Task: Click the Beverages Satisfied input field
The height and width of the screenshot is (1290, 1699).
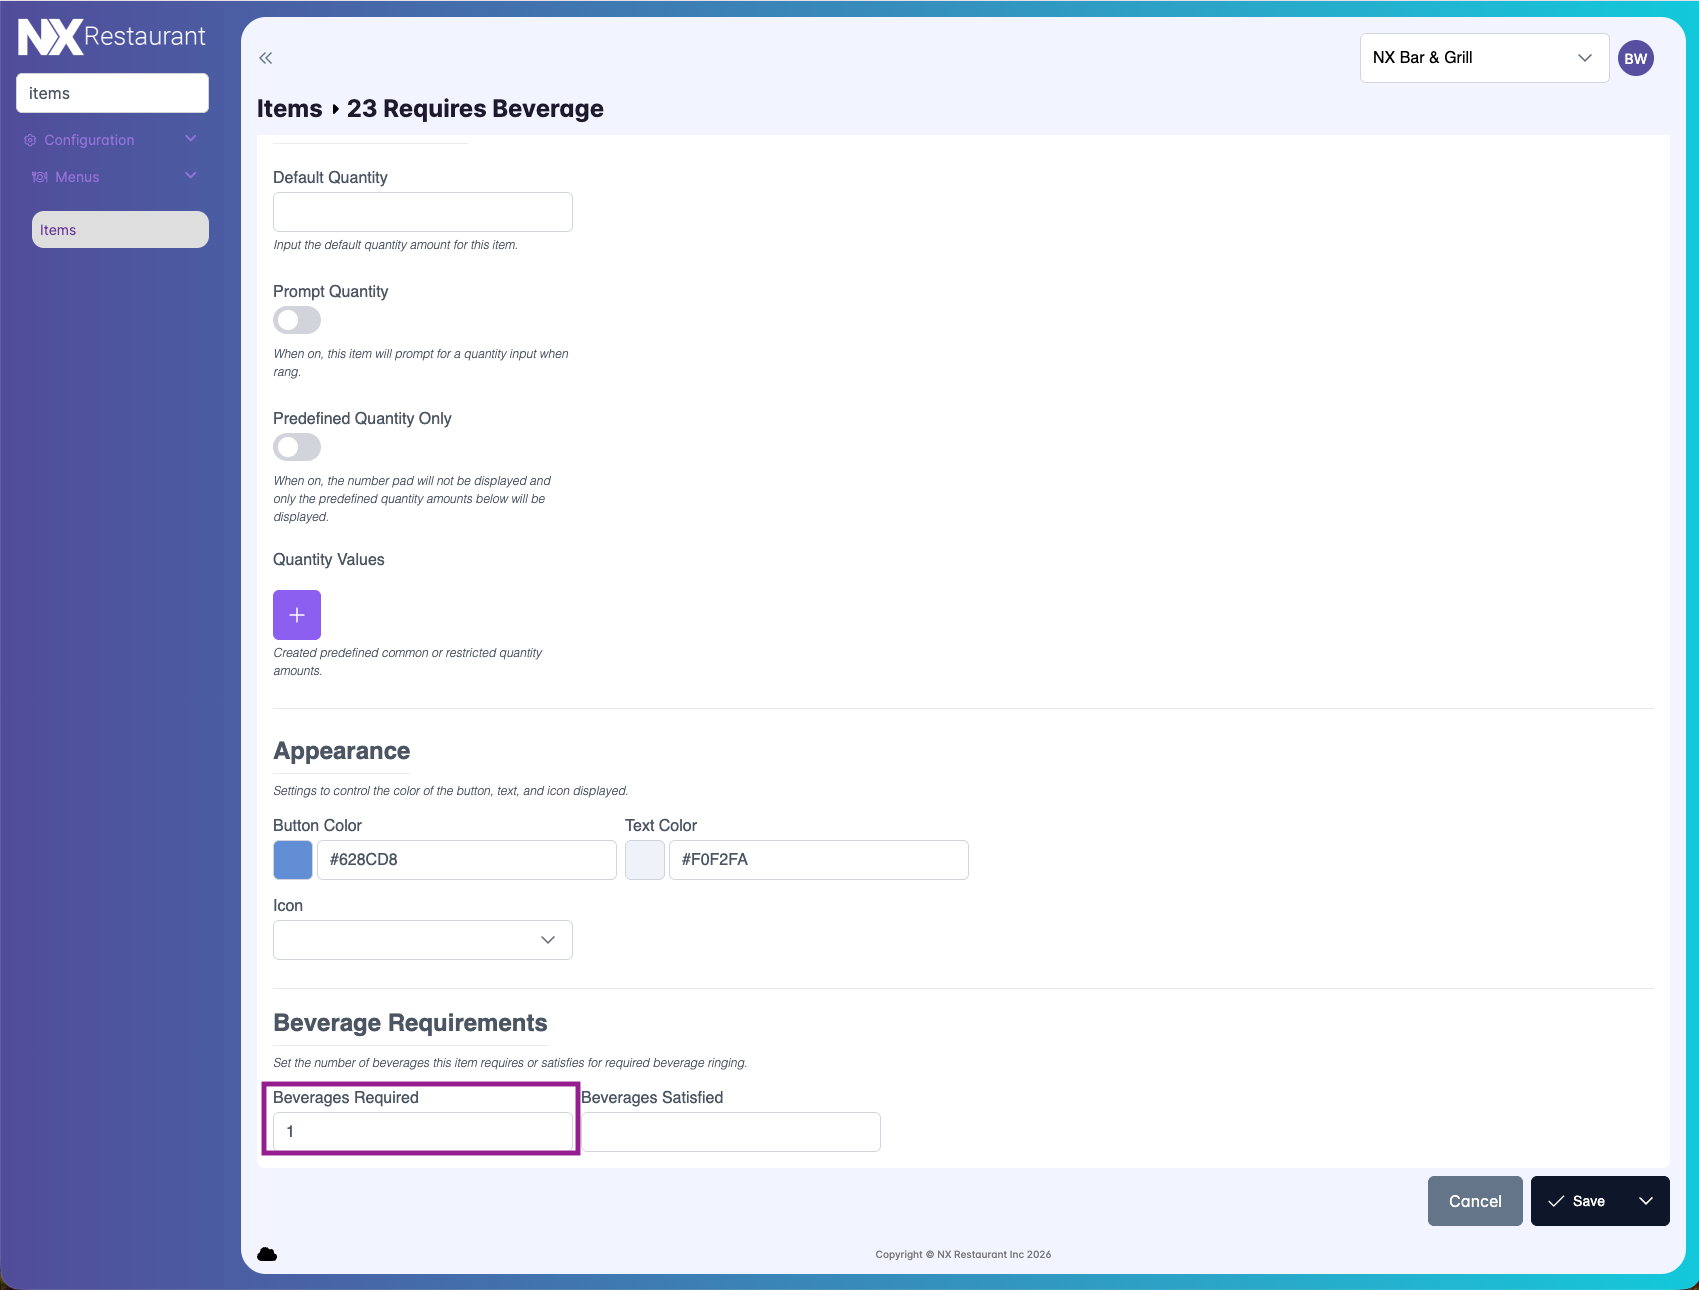Action: coord(731,1132)
